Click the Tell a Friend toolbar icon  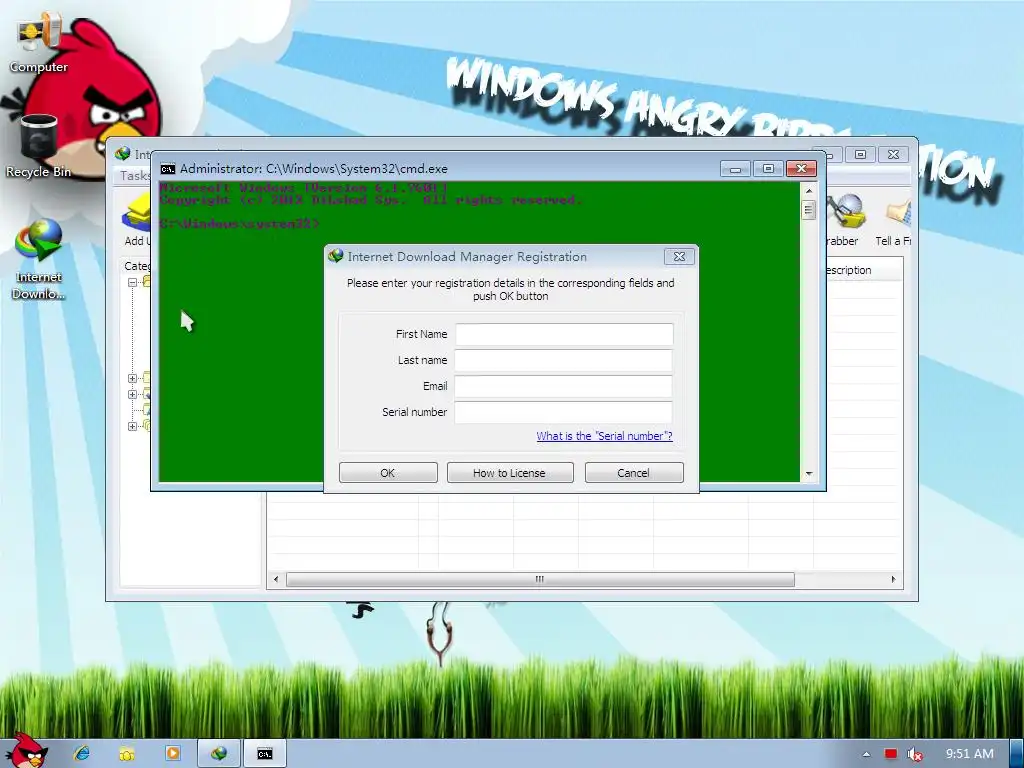coord(893,221)
